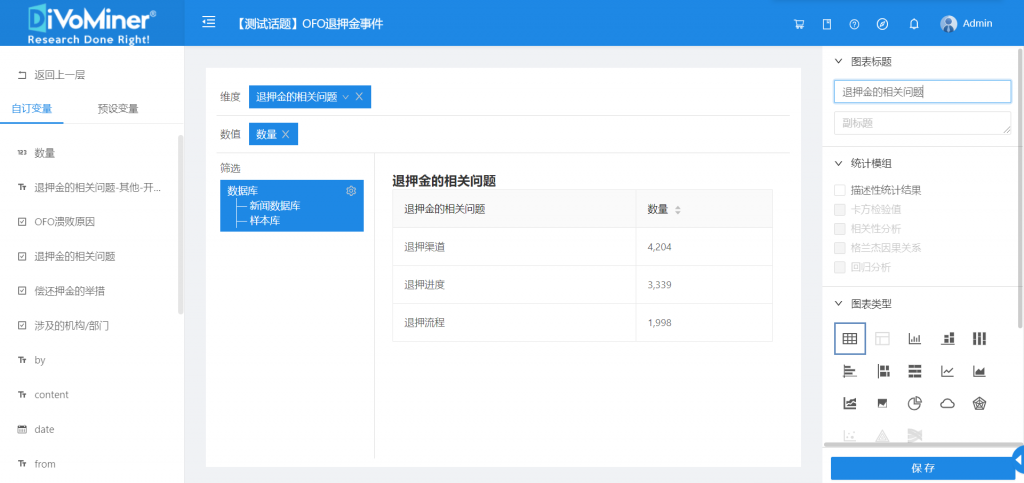Check the 相关性分析 option
This screenshot has width=1024, height=483.
[840, 228]
